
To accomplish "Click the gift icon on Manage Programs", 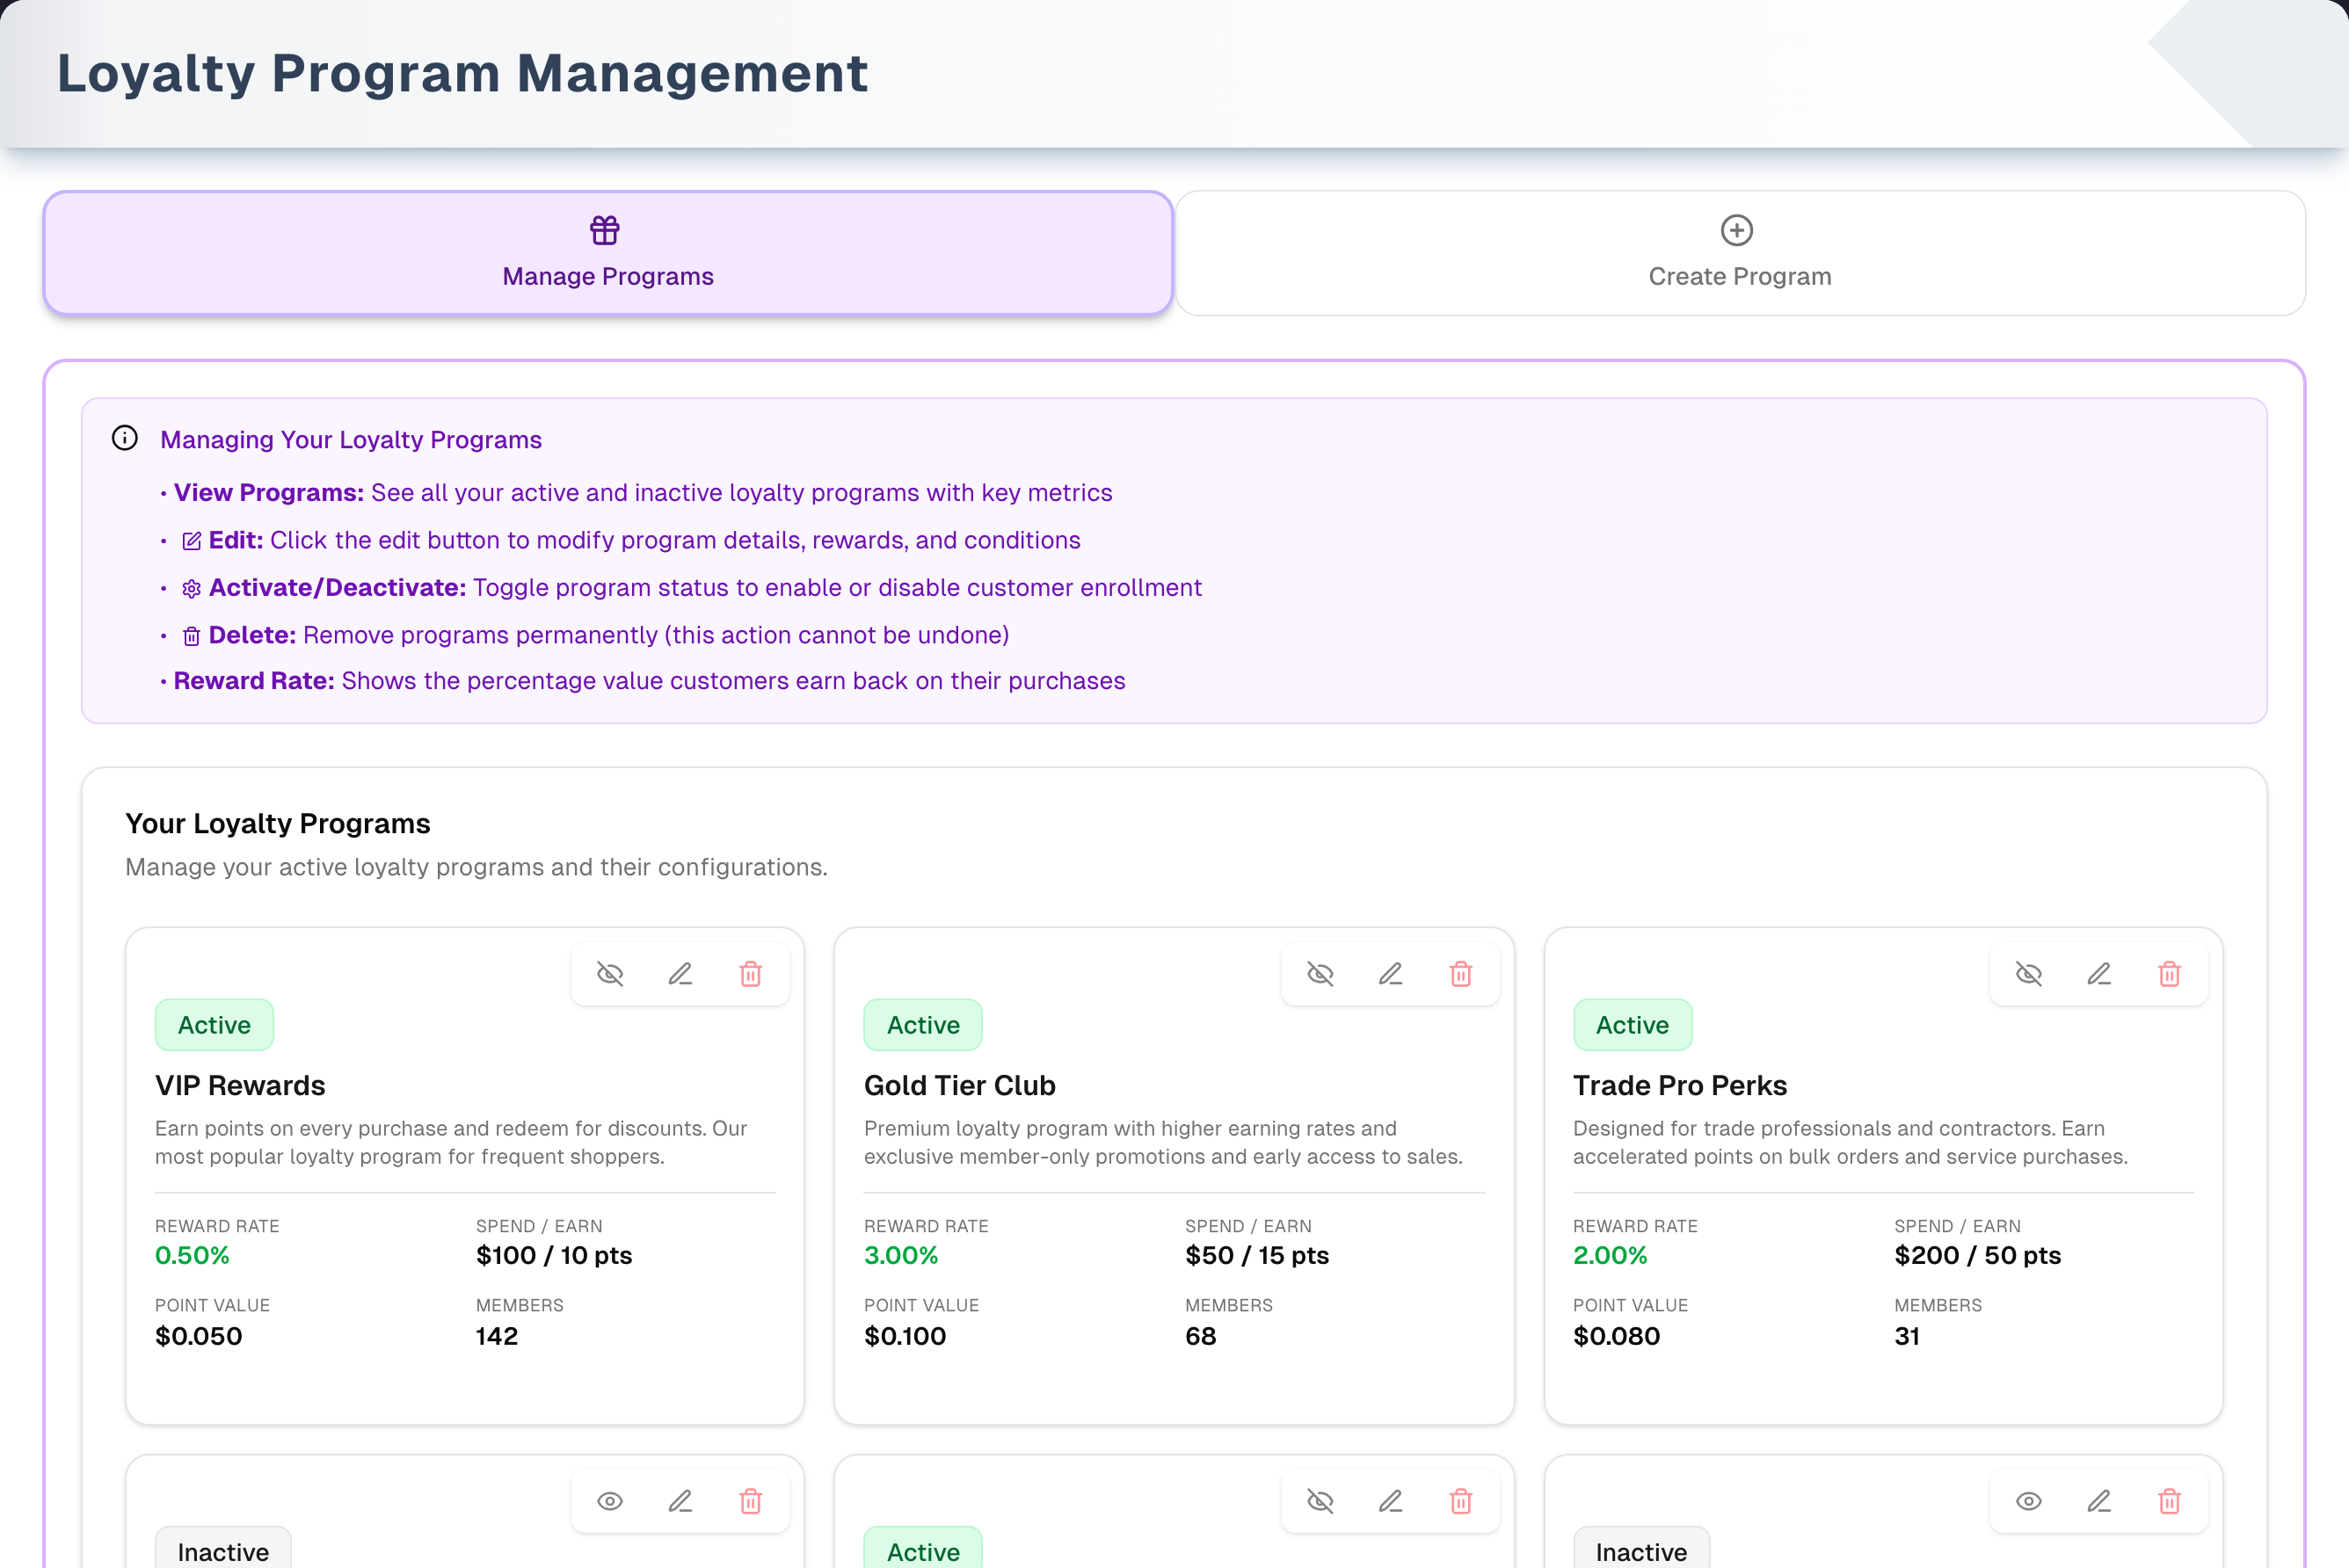I will tap(605, 230).
